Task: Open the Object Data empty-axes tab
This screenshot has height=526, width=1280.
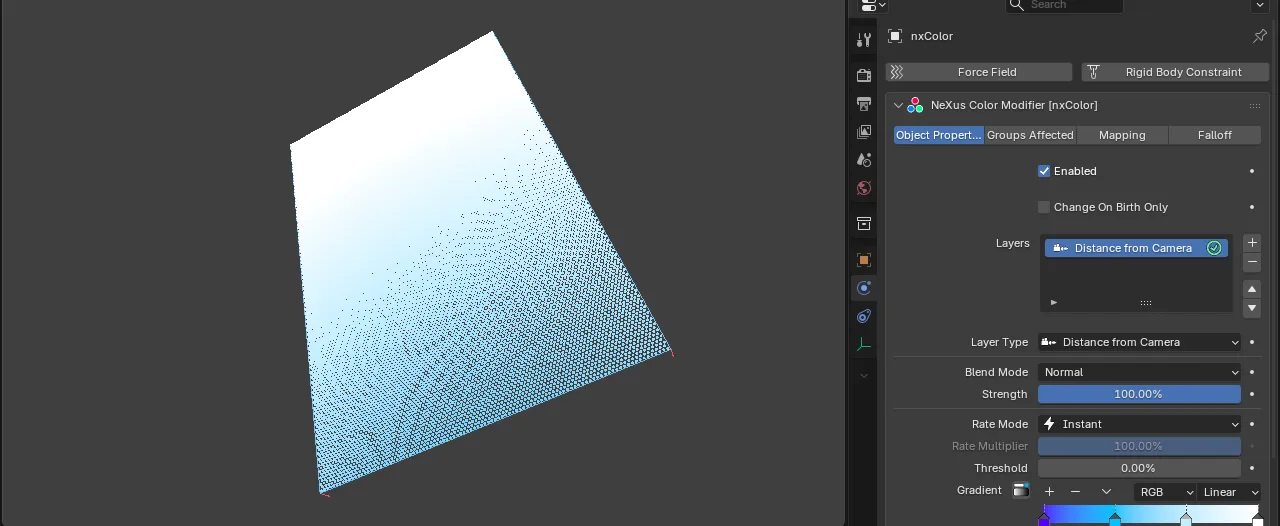Action: click(864, 344)
